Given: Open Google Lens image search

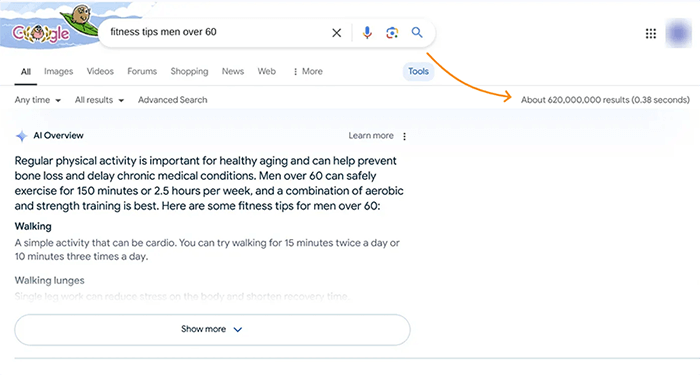Looking at the screenshot, I should click(x=392, y=33).
